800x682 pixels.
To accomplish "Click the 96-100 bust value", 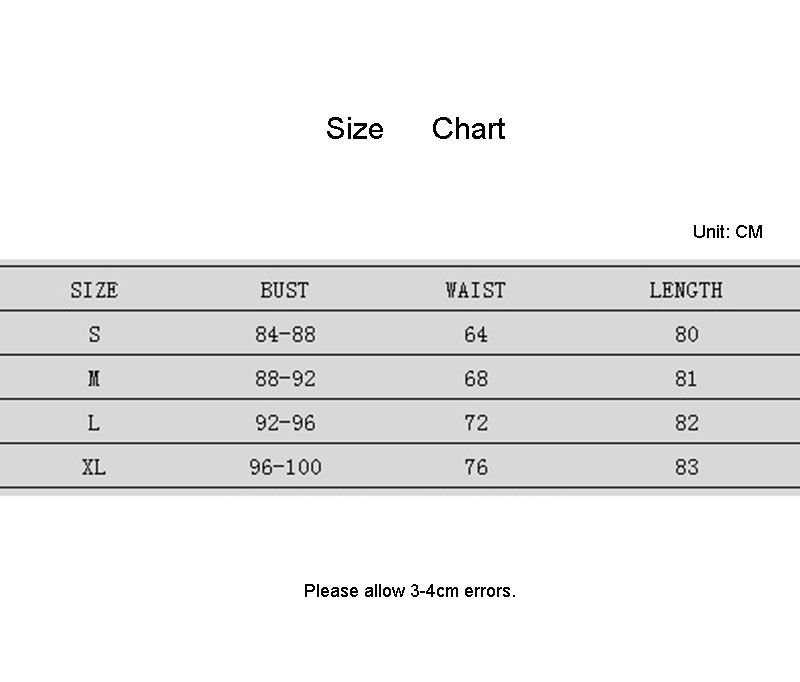I will click(x=285, y=467).
